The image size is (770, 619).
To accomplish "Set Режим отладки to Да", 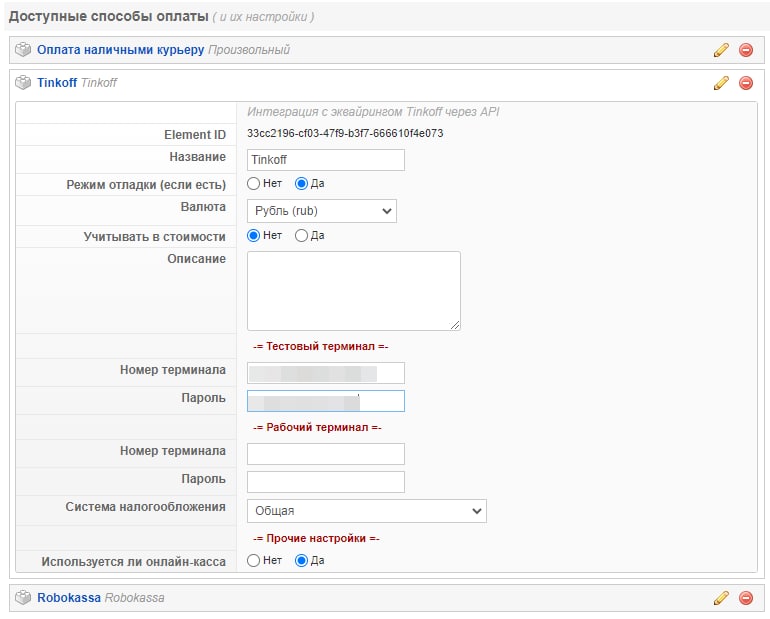I will (x=301, y=184).
